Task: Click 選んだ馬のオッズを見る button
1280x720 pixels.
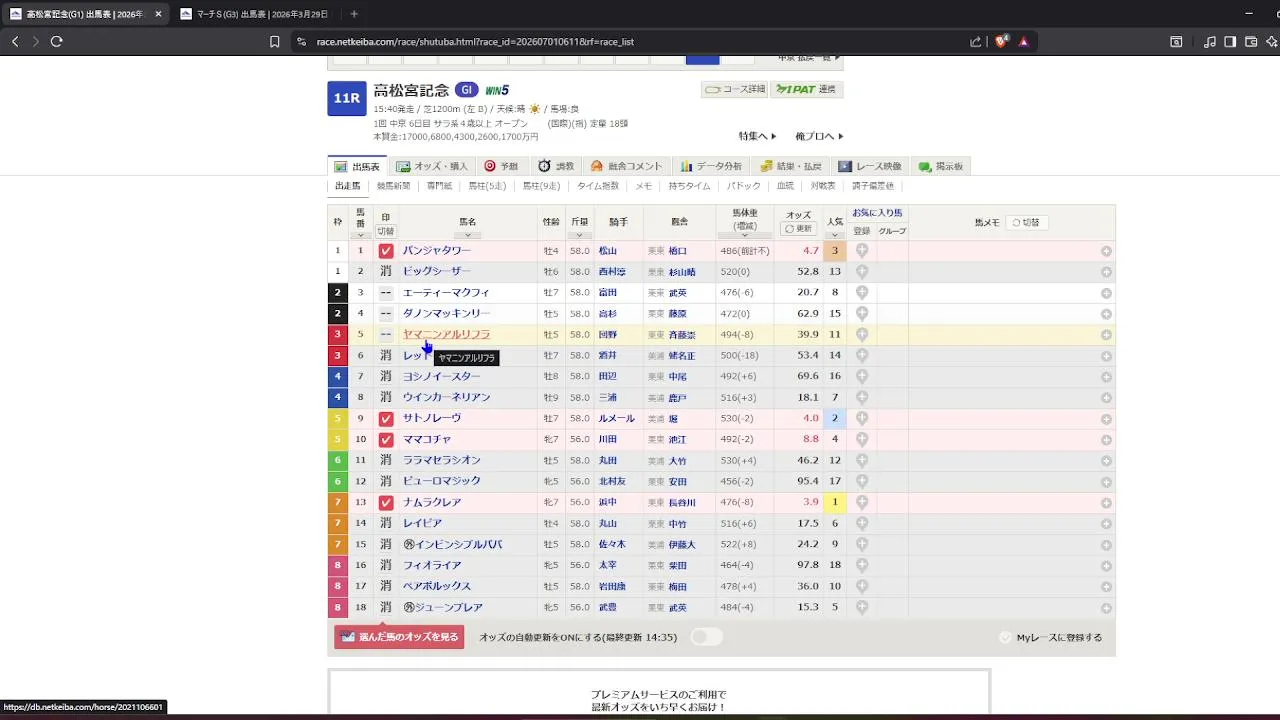Action: coord(399,637)
